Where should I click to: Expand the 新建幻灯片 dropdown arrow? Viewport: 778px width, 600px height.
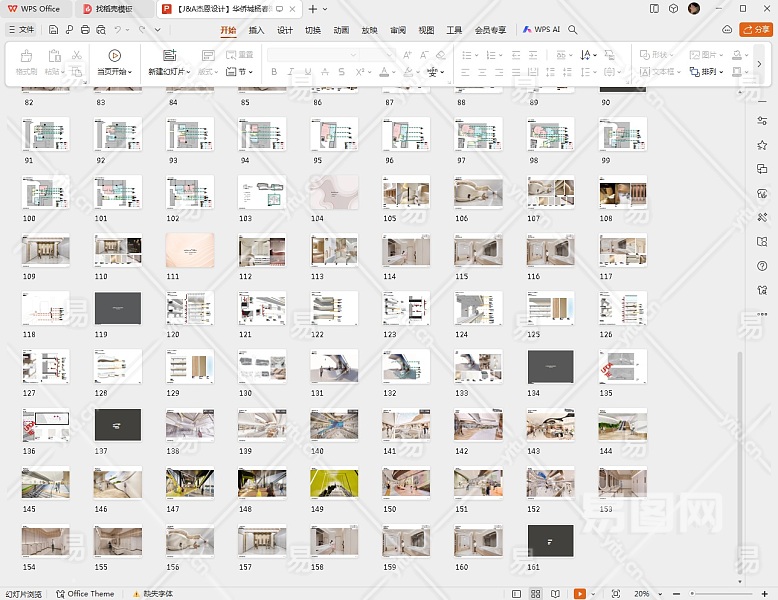189,72
